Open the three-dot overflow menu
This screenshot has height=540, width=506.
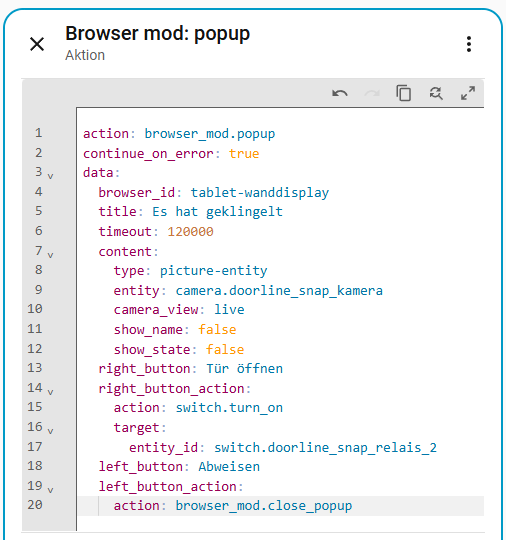pos(468,44)
